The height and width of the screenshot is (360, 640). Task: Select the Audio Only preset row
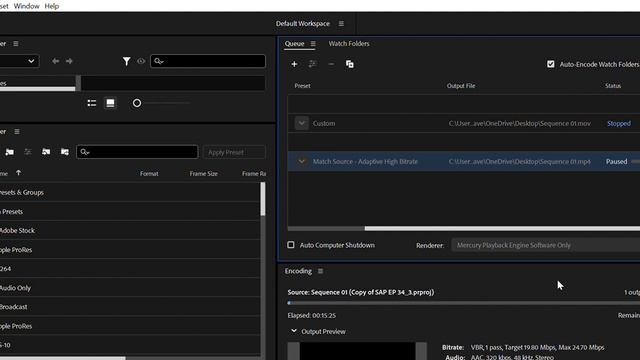130,288
